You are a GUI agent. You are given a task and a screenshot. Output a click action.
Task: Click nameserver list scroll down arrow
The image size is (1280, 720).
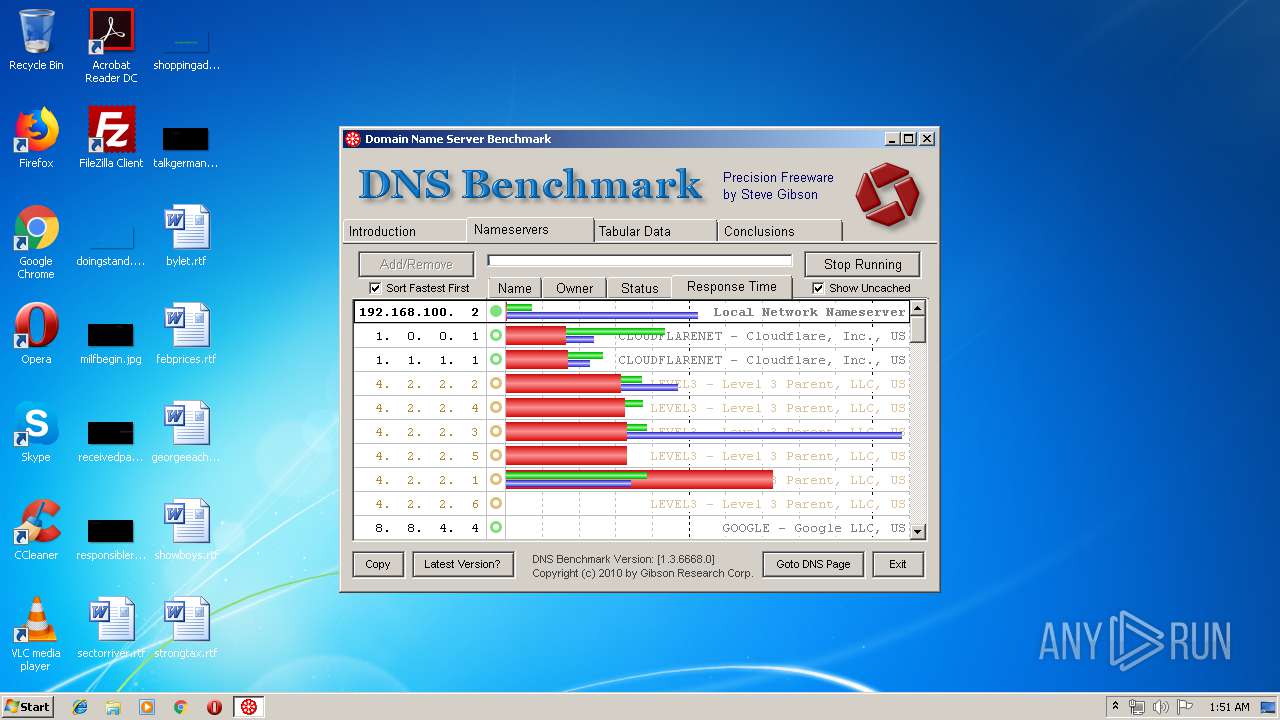(918, 532)
